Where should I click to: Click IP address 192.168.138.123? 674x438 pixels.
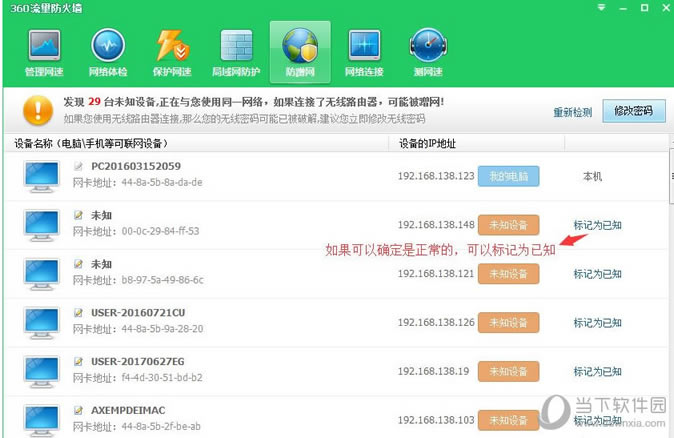coord(436,176)
